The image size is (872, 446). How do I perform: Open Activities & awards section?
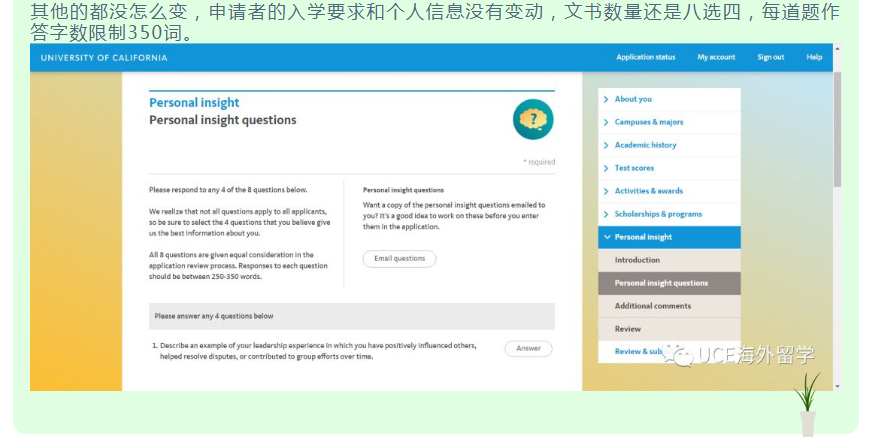pyautogui.click(x=648, y=191)
